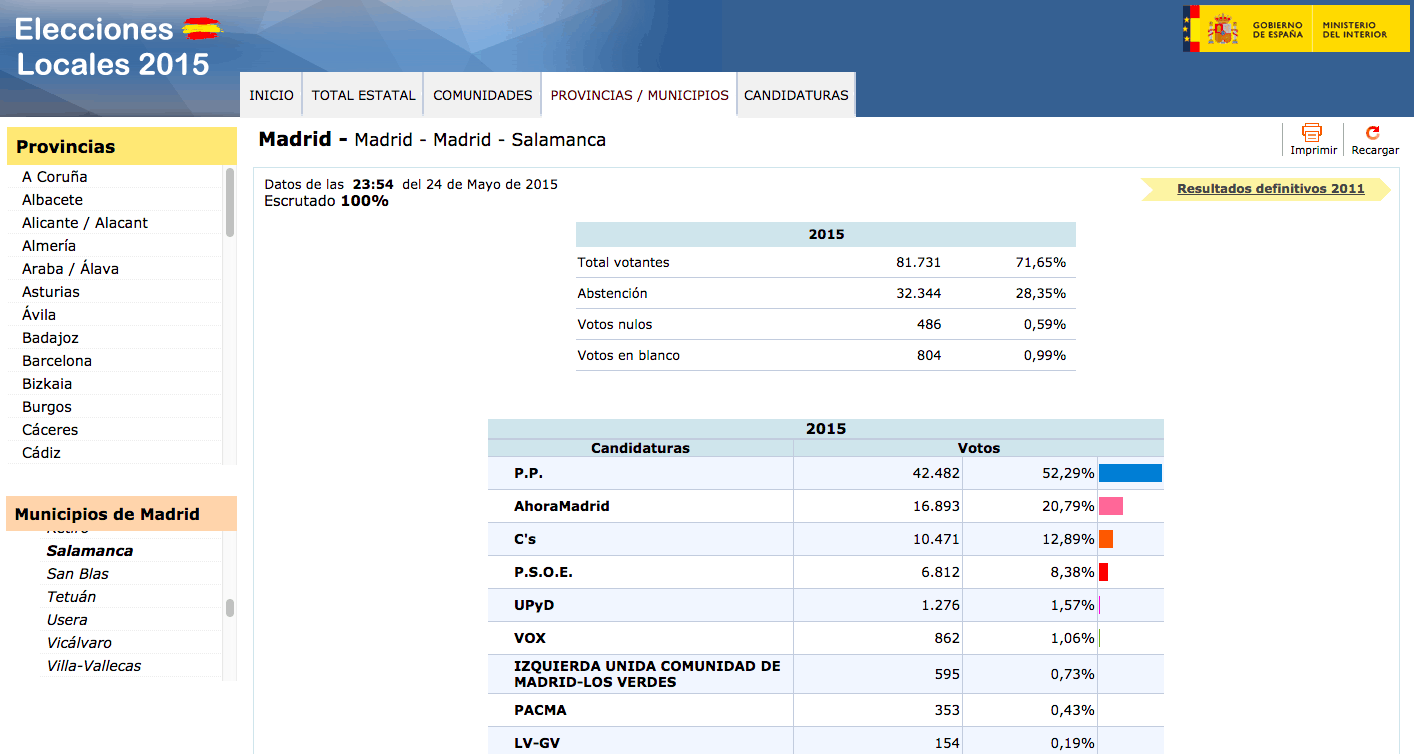Click the Recargar reload icon
This screenshot has height=754, width=1414.
tap(1373, 133)
